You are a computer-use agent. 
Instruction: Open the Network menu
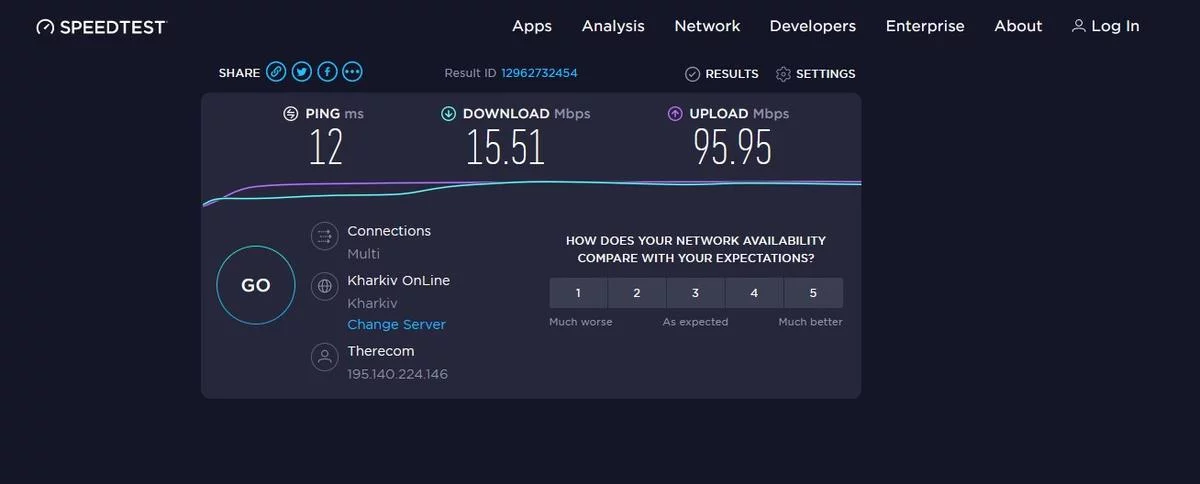point(707,26)
